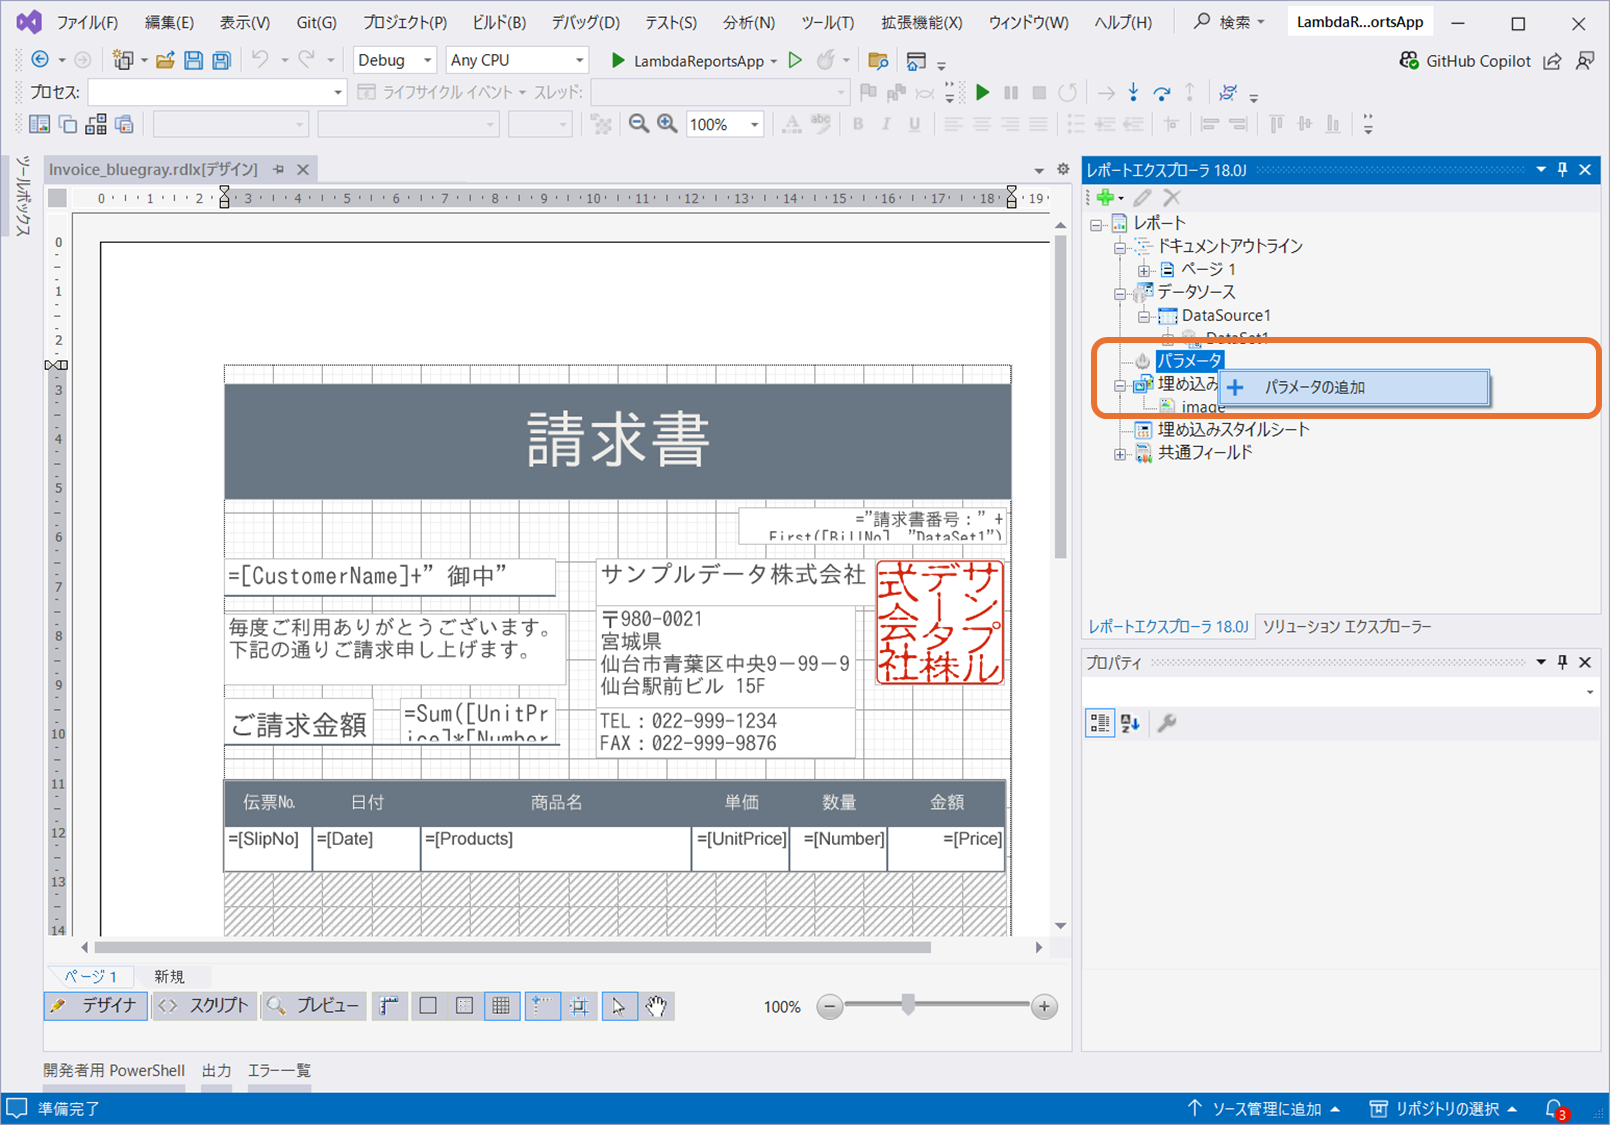Select the pan hand tool in designer toolbar

(656, 1006)
